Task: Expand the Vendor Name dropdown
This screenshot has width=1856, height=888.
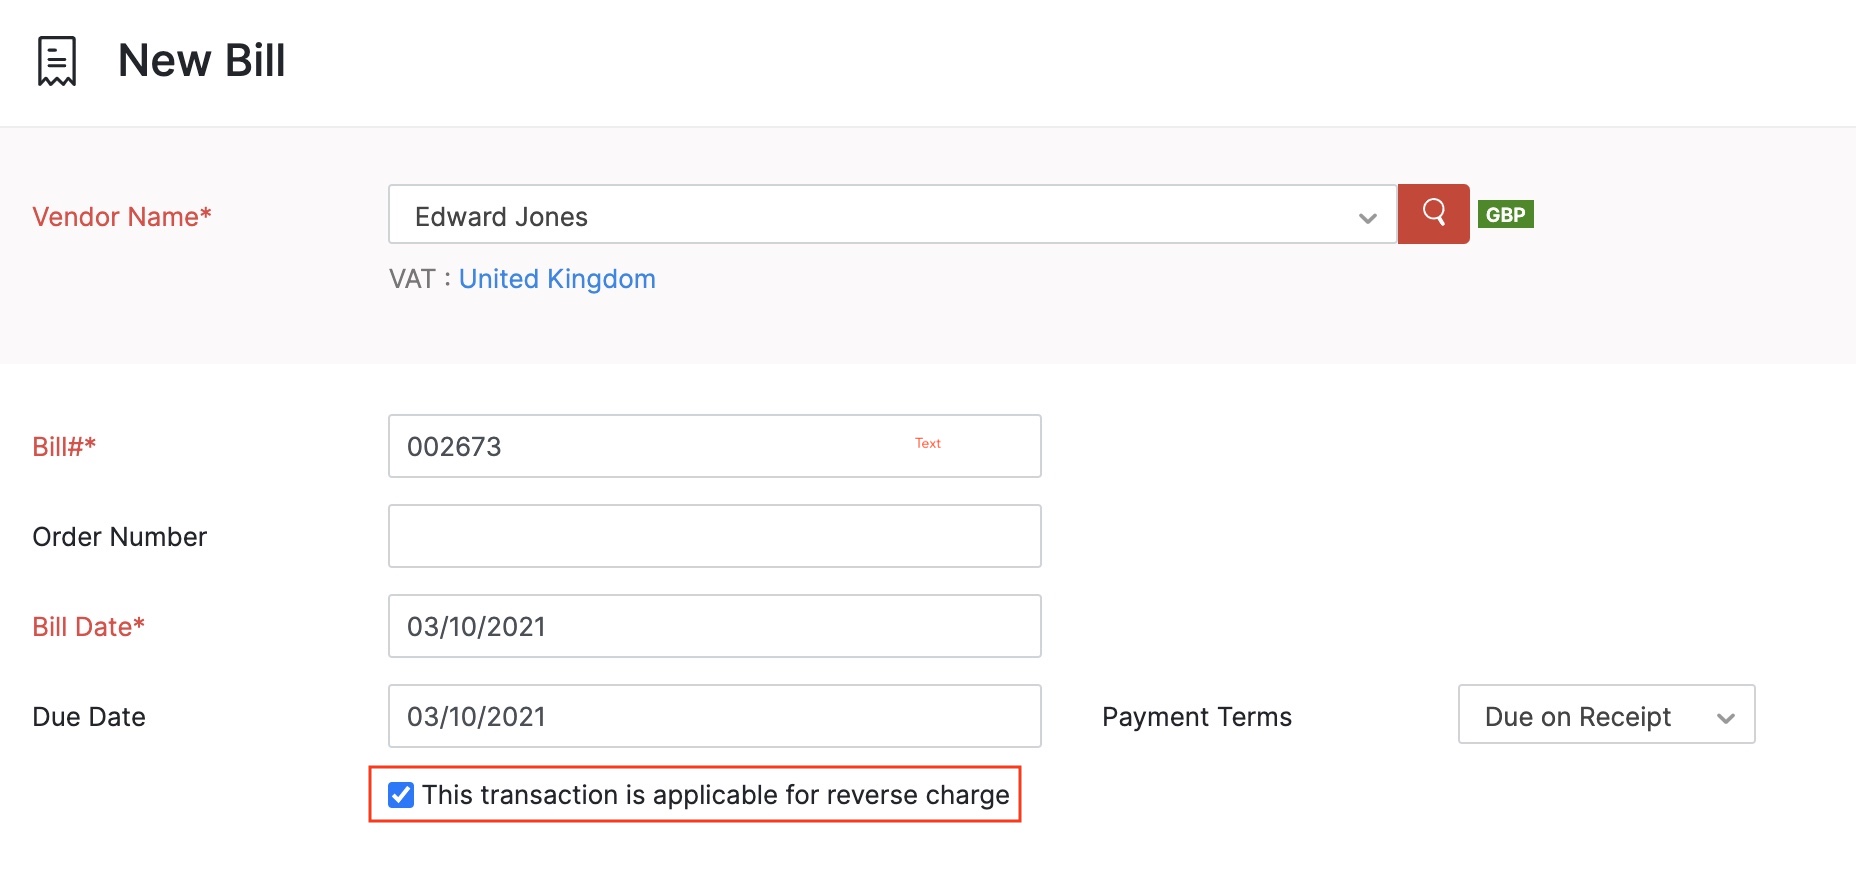Action: pos(1367,215)
